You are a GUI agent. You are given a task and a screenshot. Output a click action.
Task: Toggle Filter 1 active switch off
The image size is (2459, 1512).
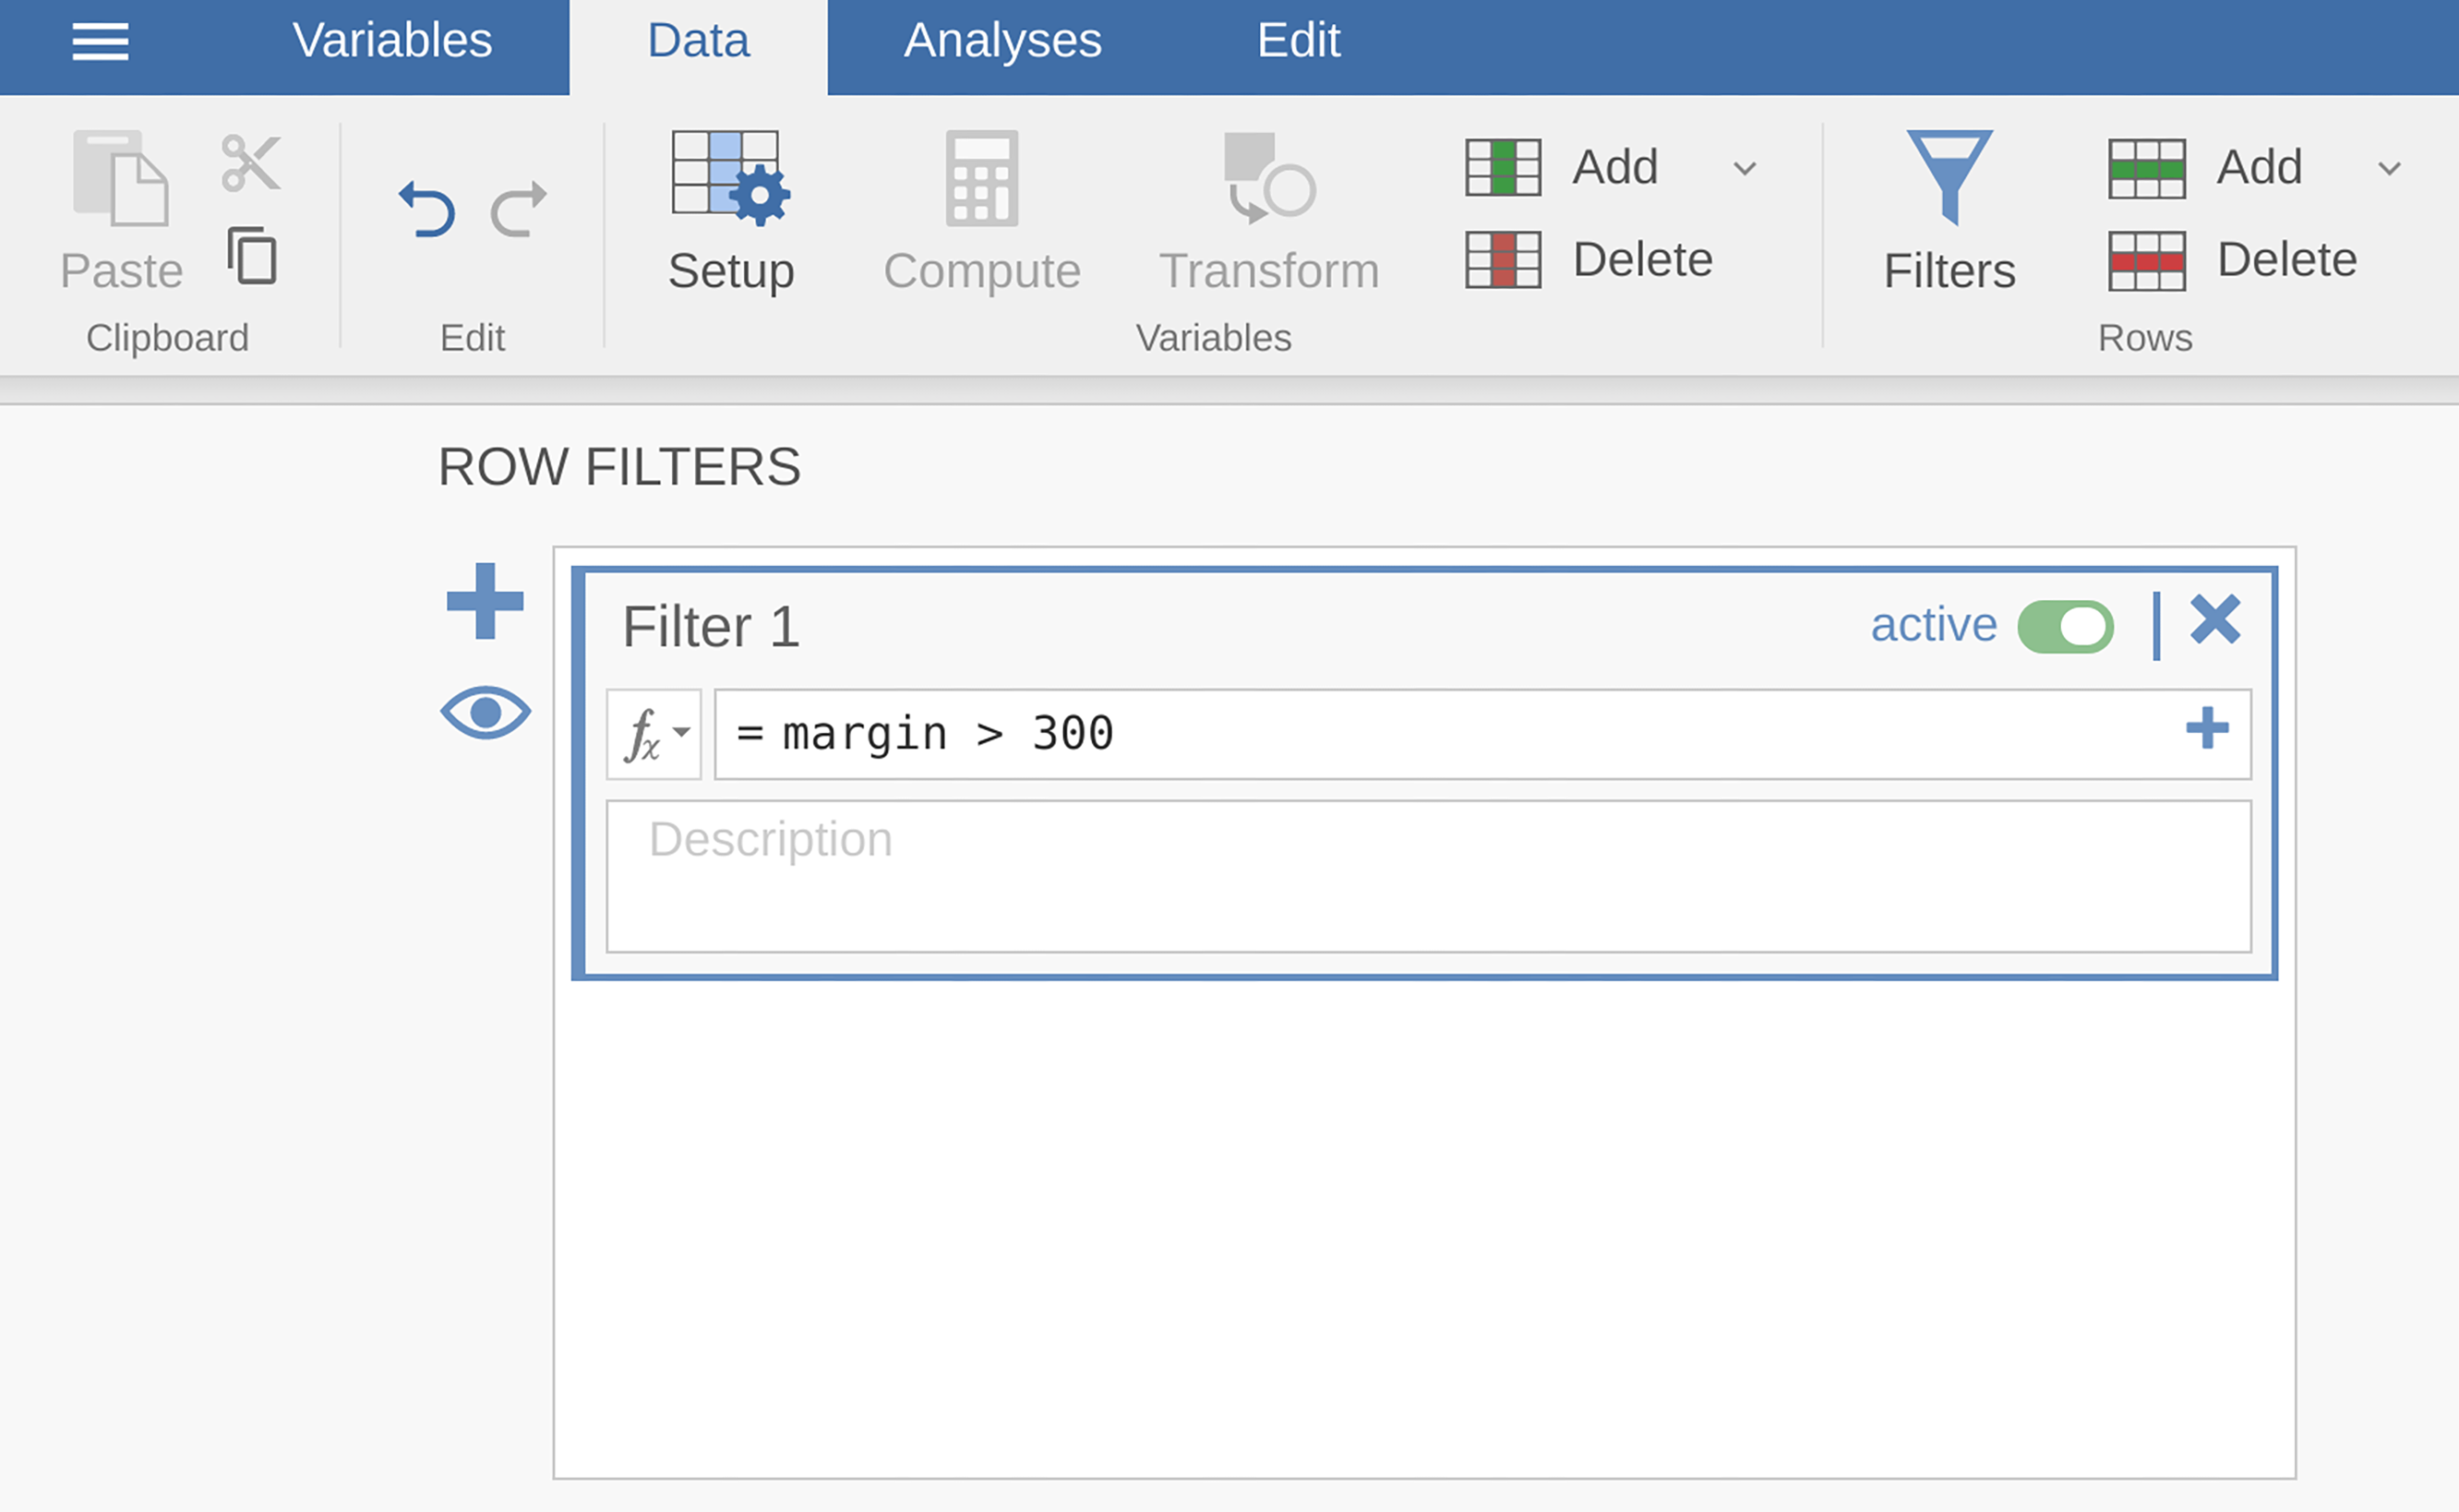tap(2065, 627)
